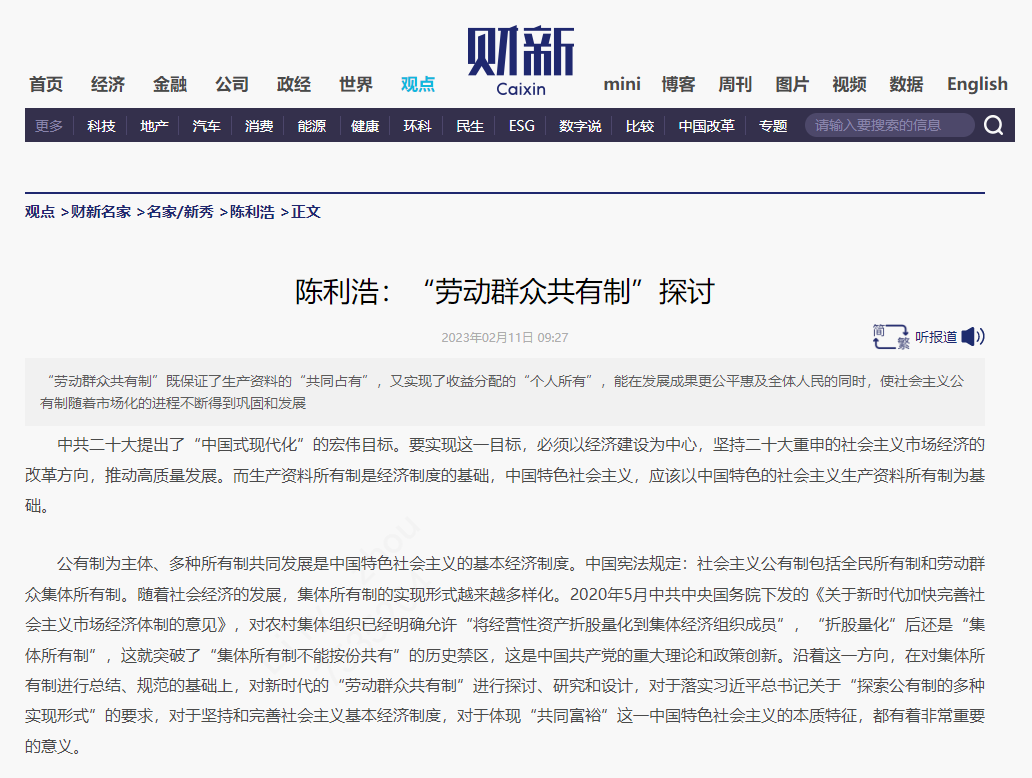Open the 金融 channel
The image size is (1032, 778).
click(169, 84)
